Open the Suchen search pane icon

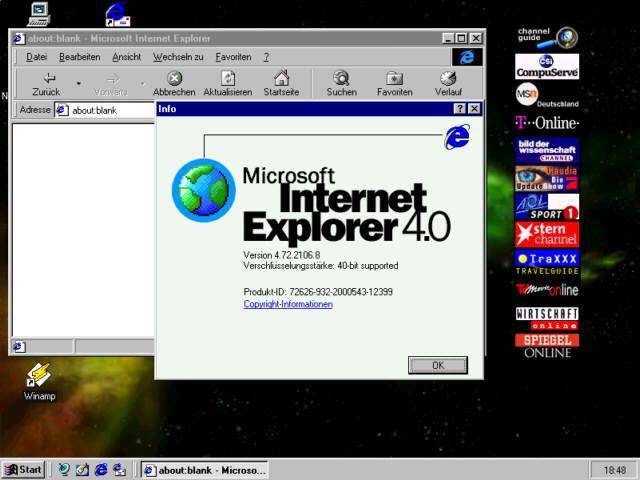point(341,78)
